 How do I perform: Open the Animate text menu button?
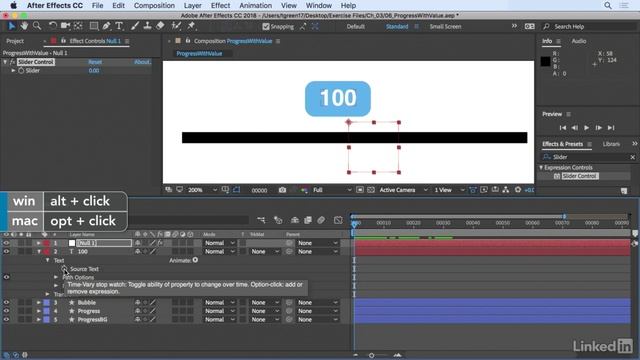[195, 260]
